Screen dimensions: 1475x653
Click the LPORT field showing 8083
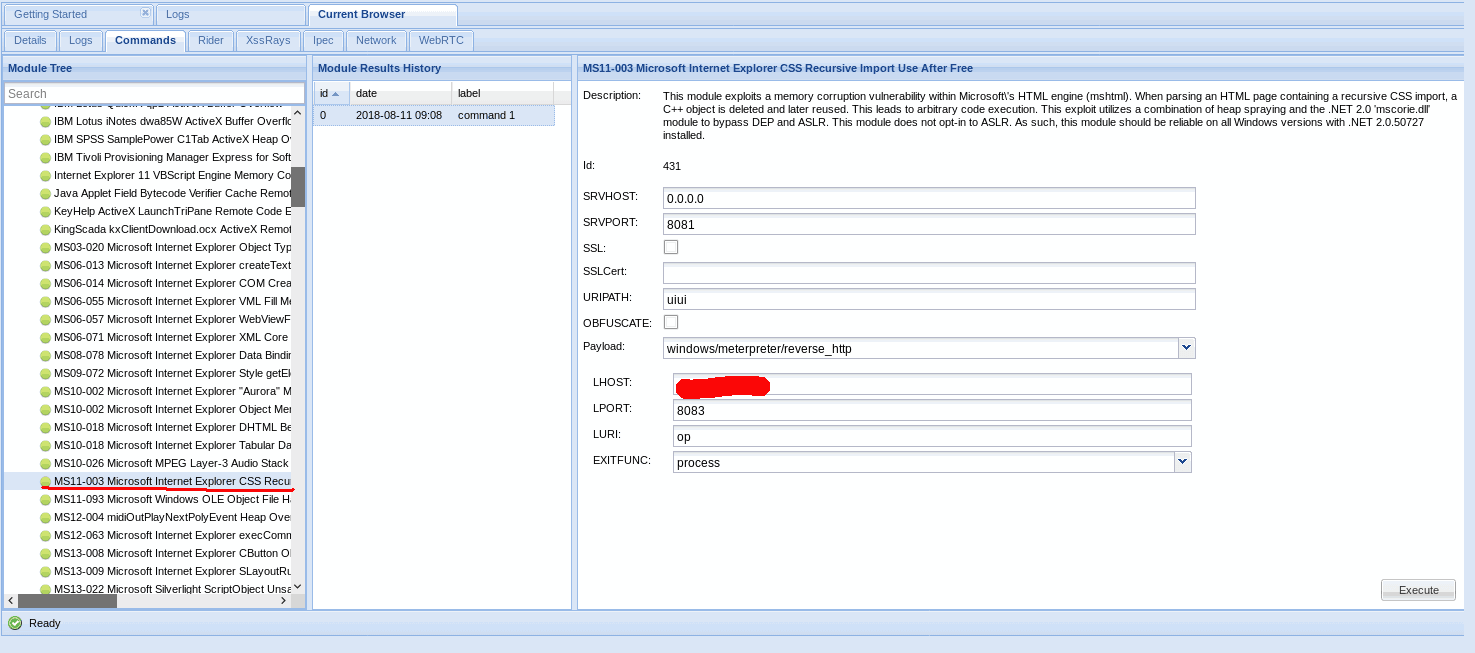(x=932, y=410)
